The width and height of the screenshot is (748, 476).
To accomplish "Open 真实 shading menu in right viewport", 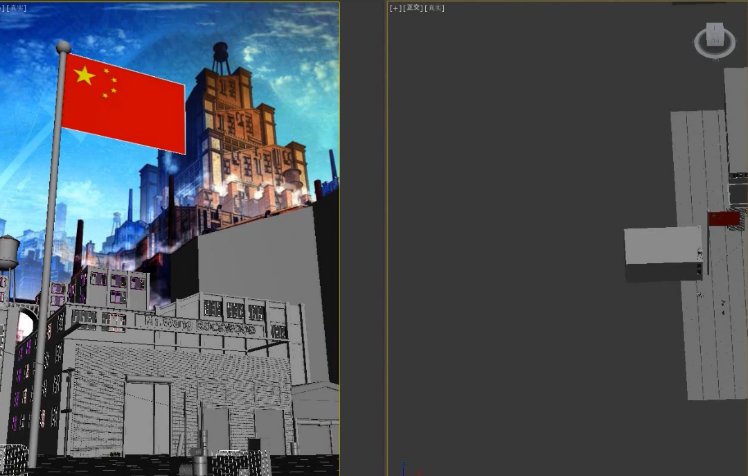I will [434, 8].
